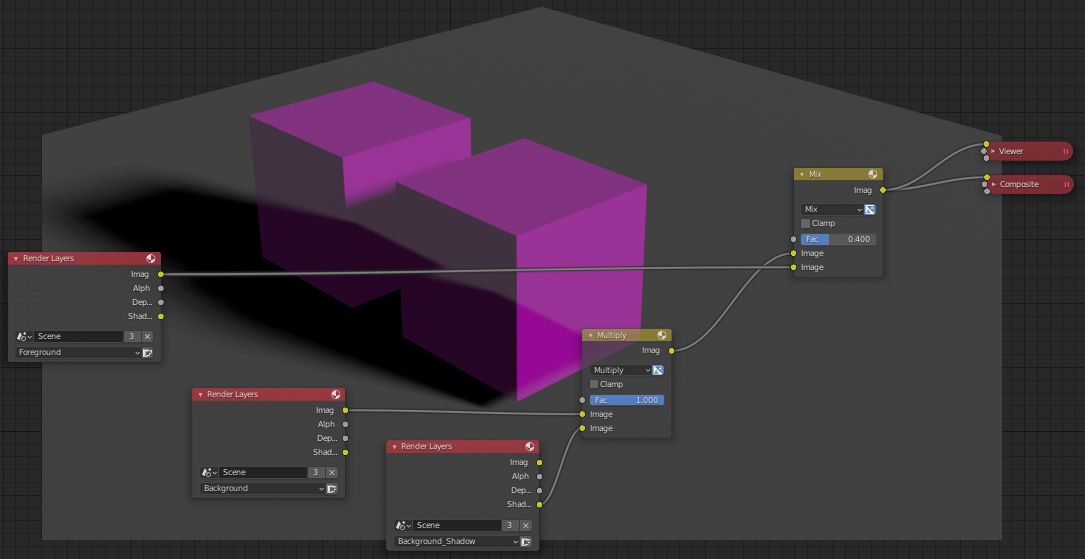Open scene browser icon on Foreground node
The width and height of the screenshot is (1085, 559).
pyautogui.click(x=24, y=336)
